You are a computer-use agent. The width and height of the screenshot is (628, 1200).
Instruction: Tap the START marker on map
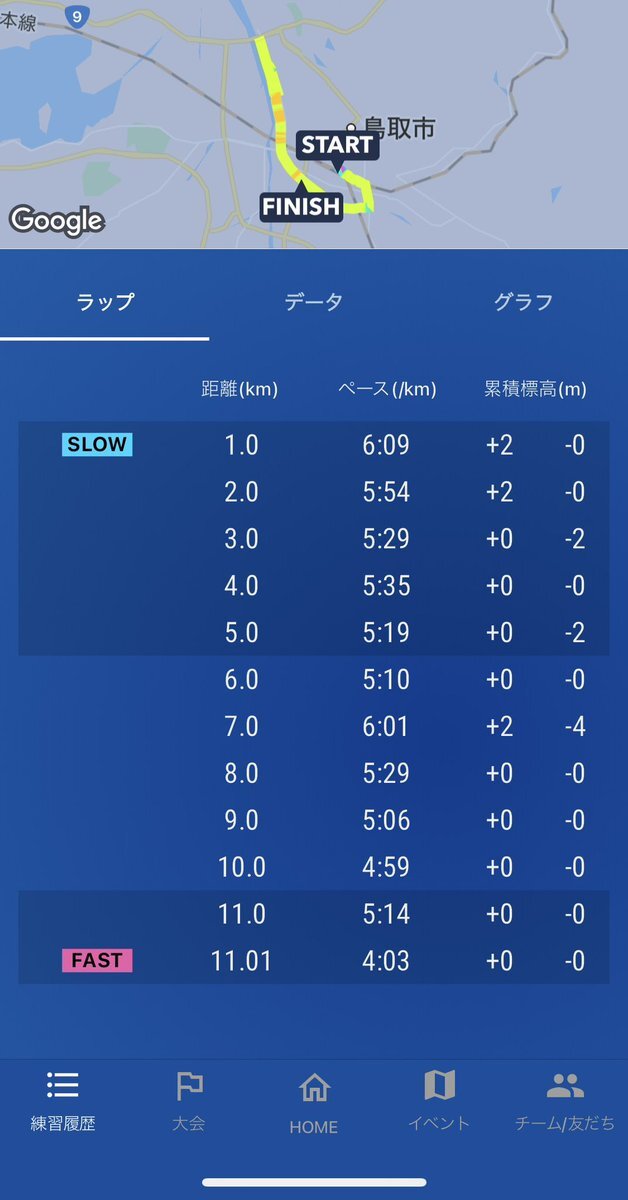click(338, 145)
